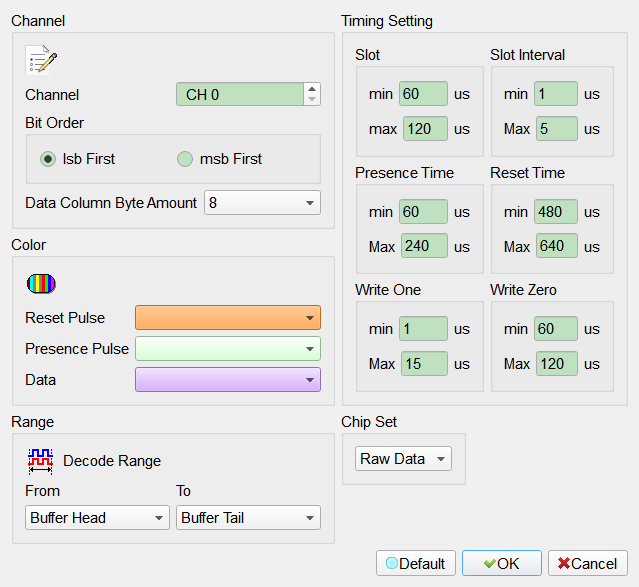Click the Reset Time Max field 640
Viewport: 639px width, 587px height.
(x=557, y=246)
